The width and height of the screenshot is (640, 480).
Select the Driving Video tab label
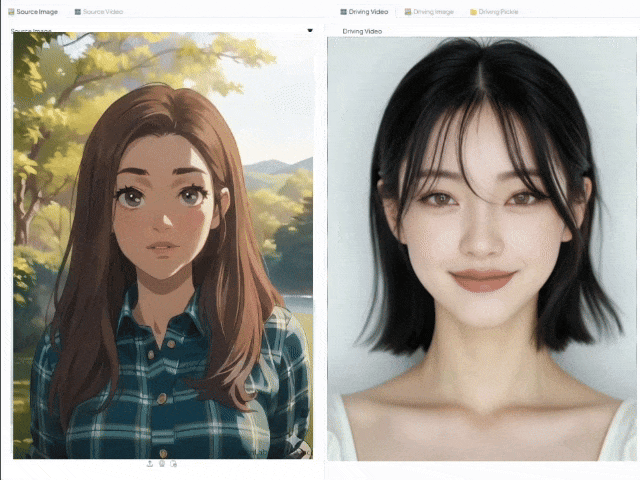click(x=368, y=11)
